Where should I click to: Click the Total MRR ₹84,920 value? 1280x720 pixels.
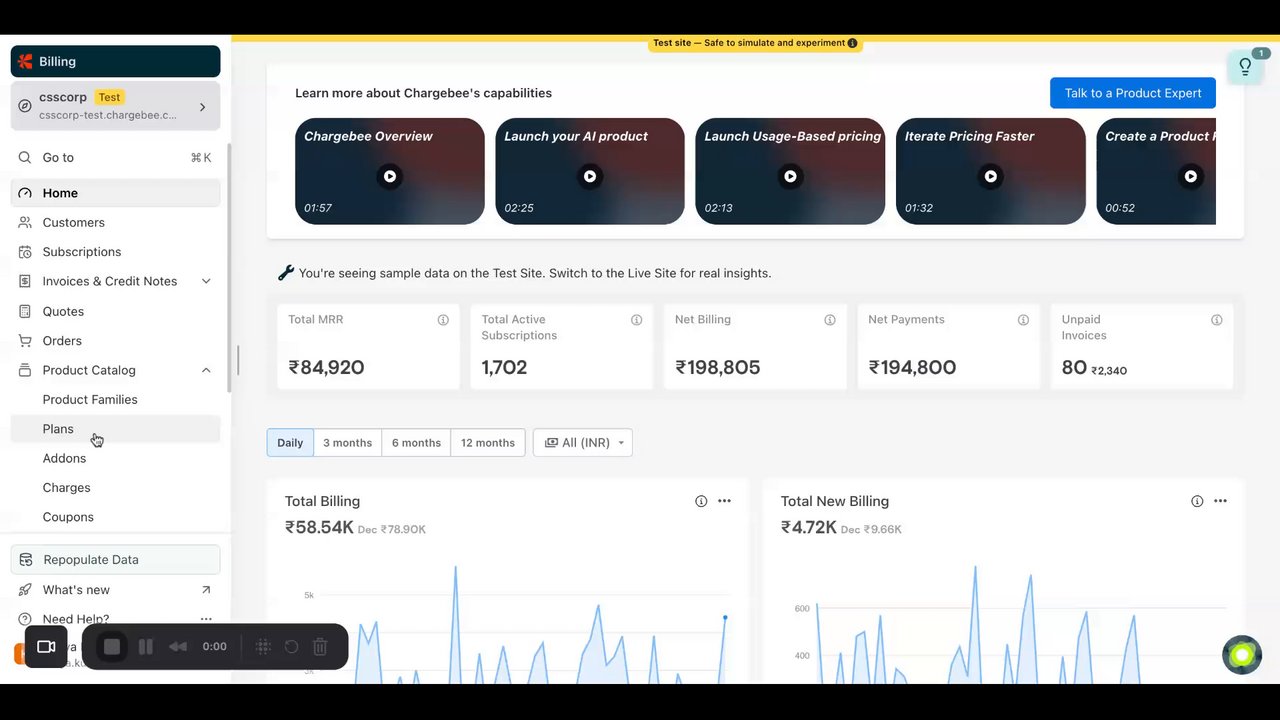click(326, 367)
